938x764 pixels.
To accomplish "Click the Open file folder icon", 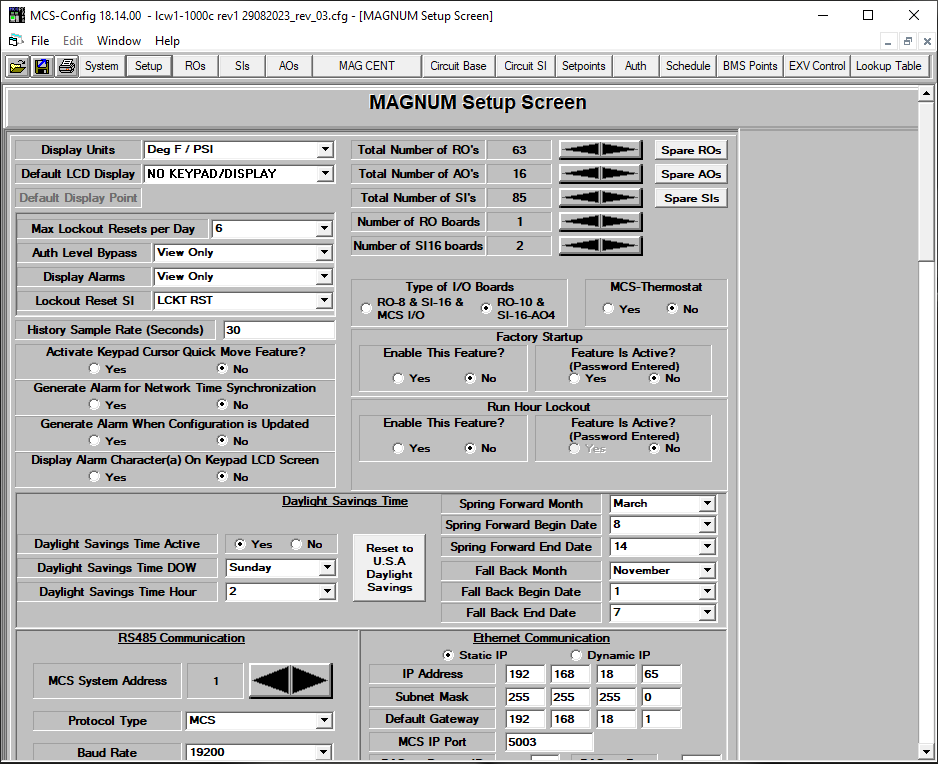I will pos(18,66).
